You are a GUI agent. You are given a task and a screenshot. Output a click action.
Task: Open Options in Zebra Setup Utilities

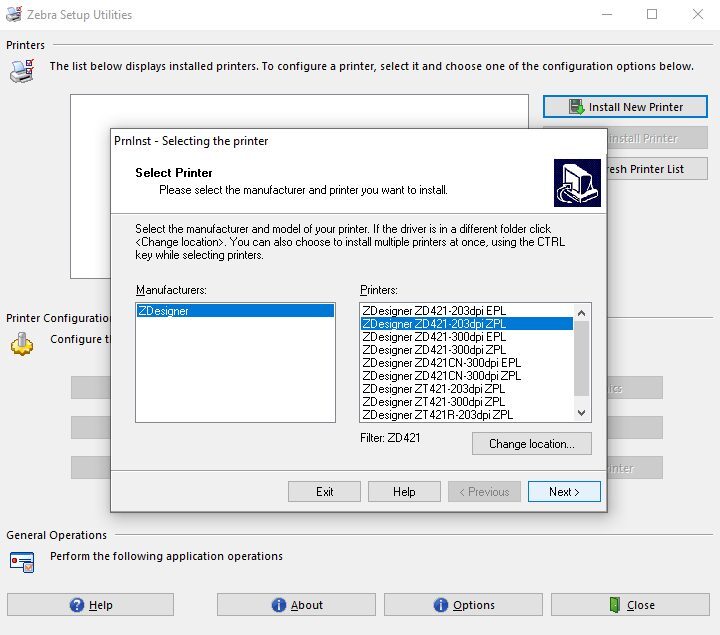(463, 605)
